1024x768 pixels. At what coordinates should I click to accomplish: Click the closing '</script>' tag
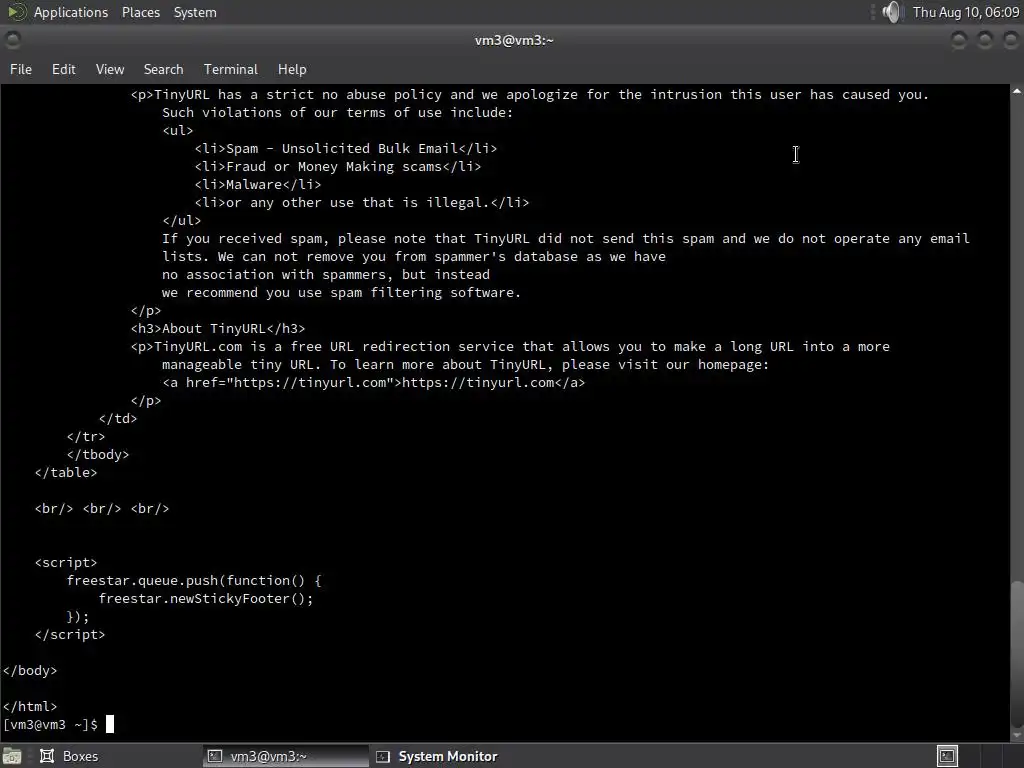tap(70, 634)
